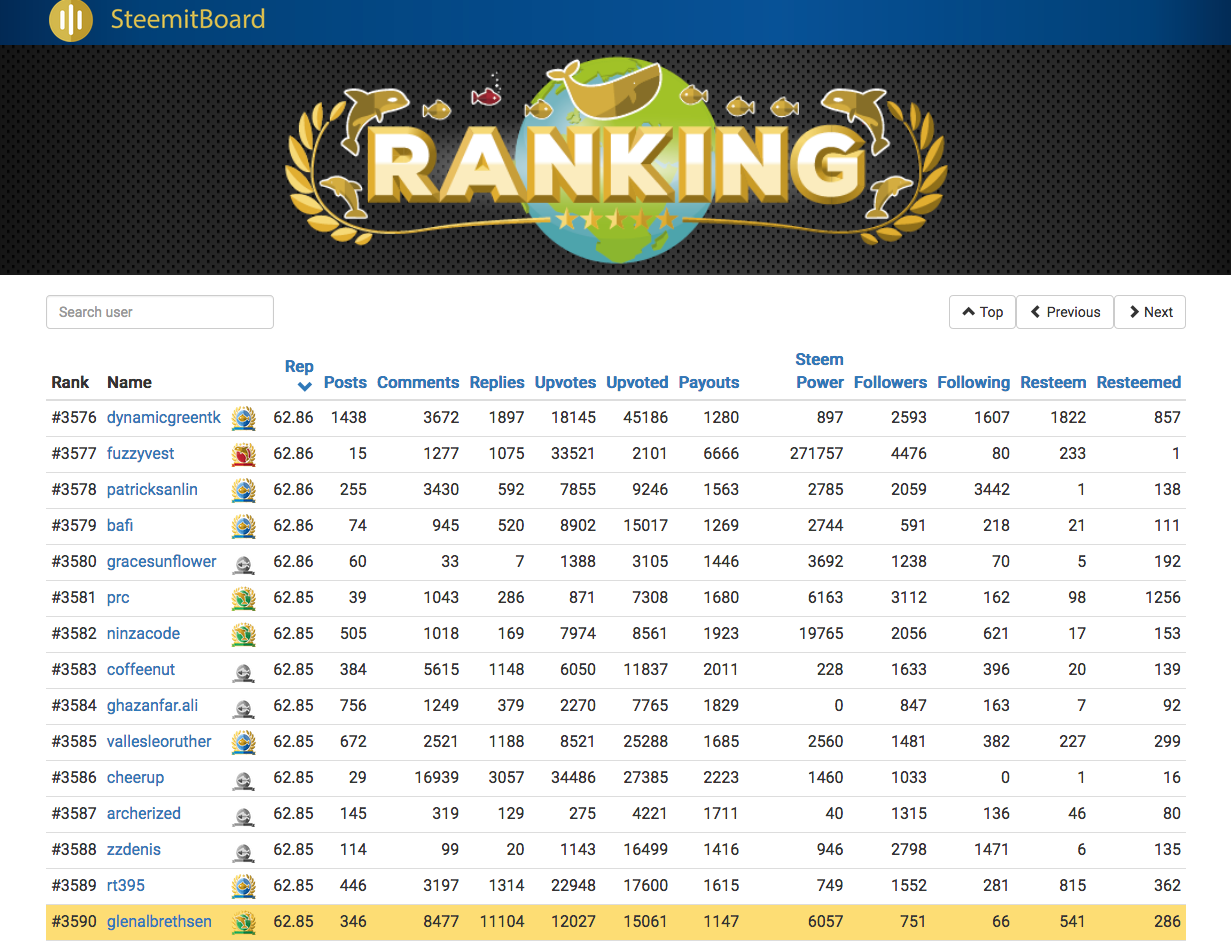The width and height of the screenshot is (1231, 949).
Task: Go to Top of ranking
Action: pyautogui.click(x=982, y=312)
